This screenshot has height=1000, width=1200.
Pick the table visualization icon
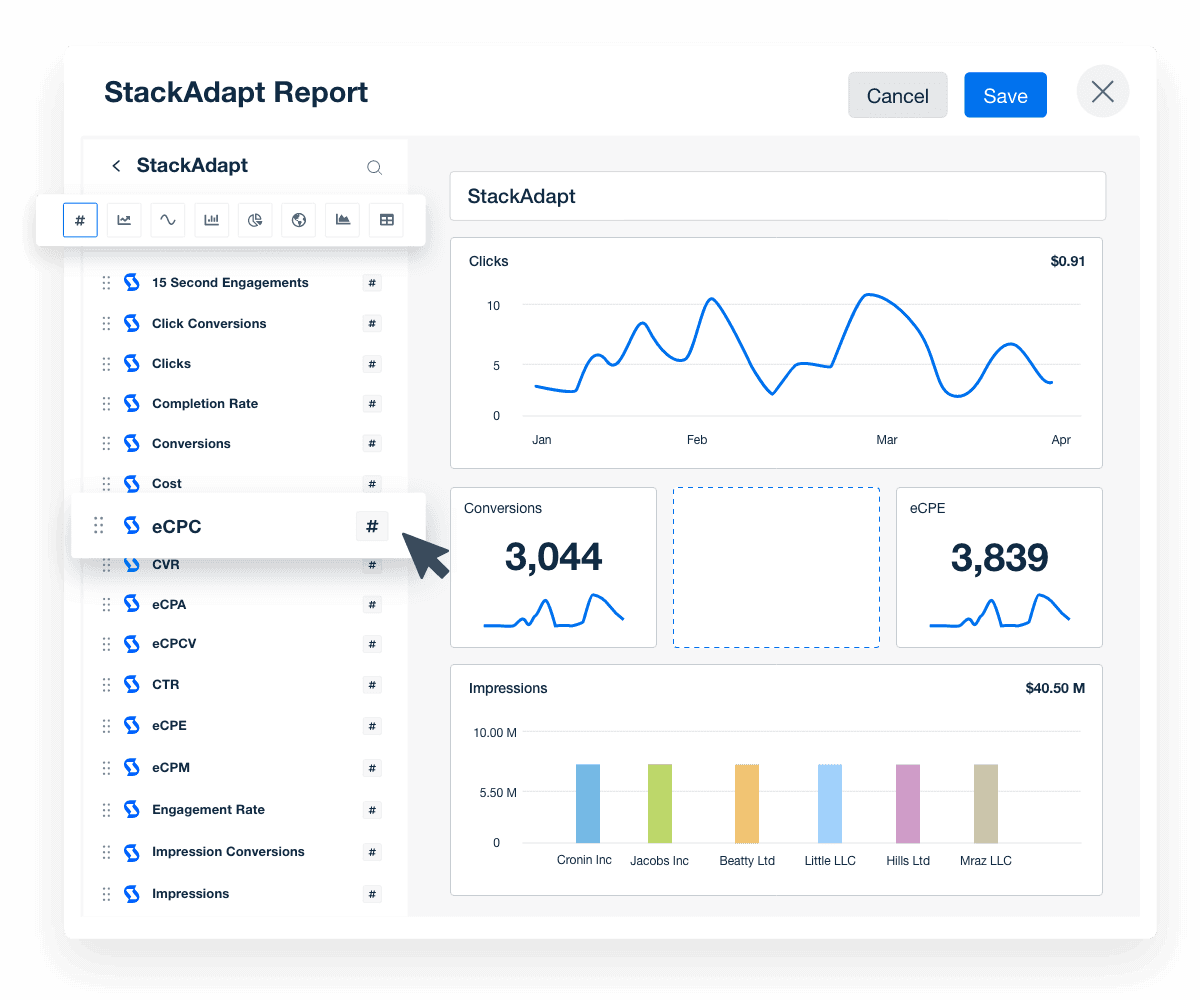pyautogui.click(x=386, y=220)
